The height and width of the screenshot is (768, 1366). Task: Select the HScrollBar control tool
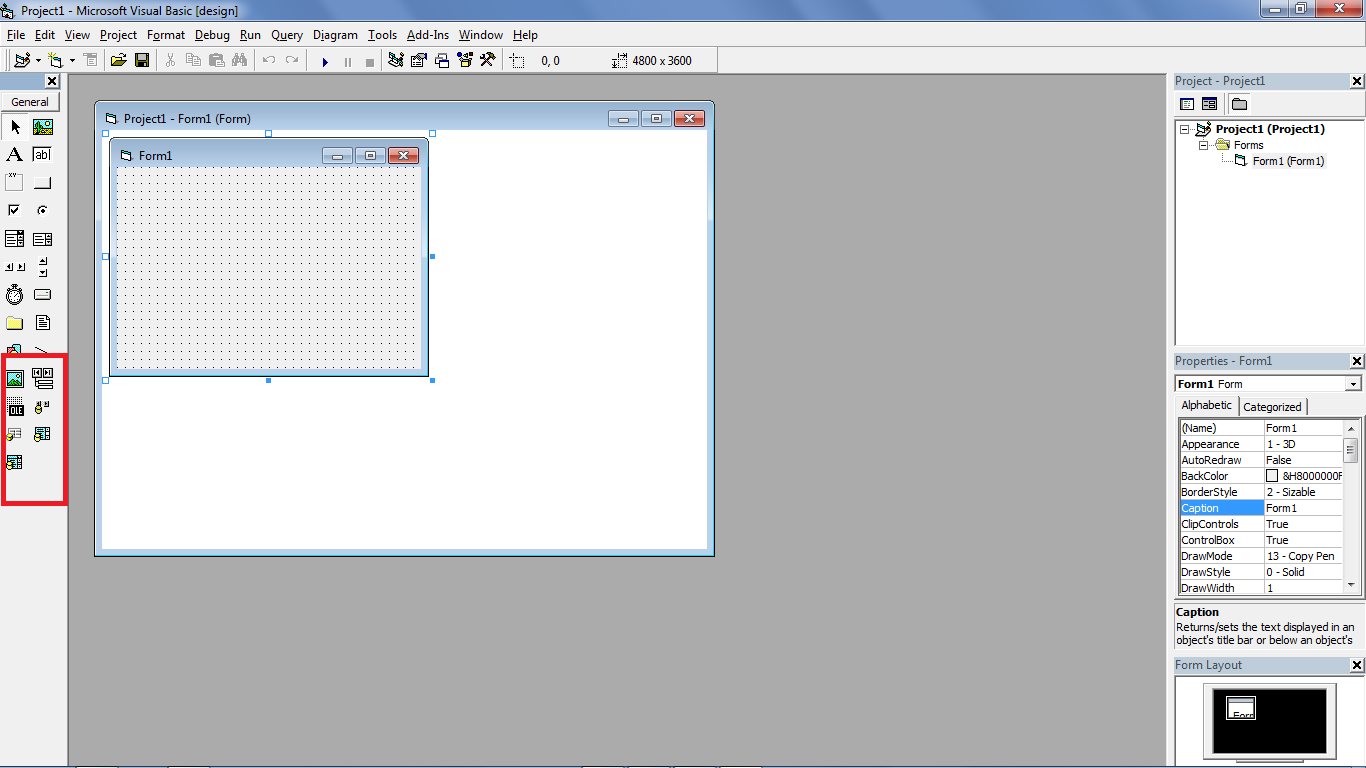tap(15, 267)
